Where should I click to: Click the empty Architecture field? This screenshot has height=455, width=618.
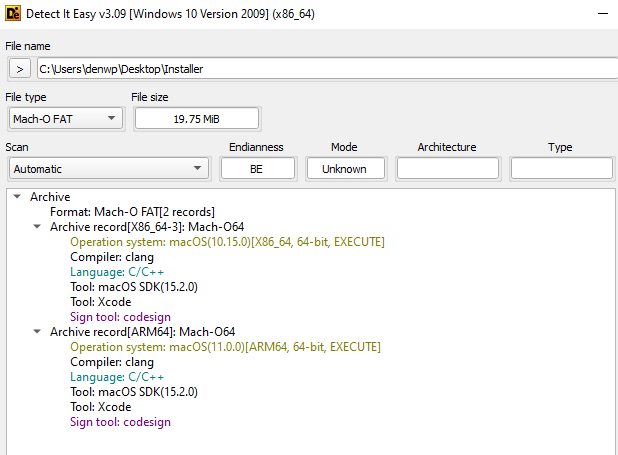tap(448, 169)
